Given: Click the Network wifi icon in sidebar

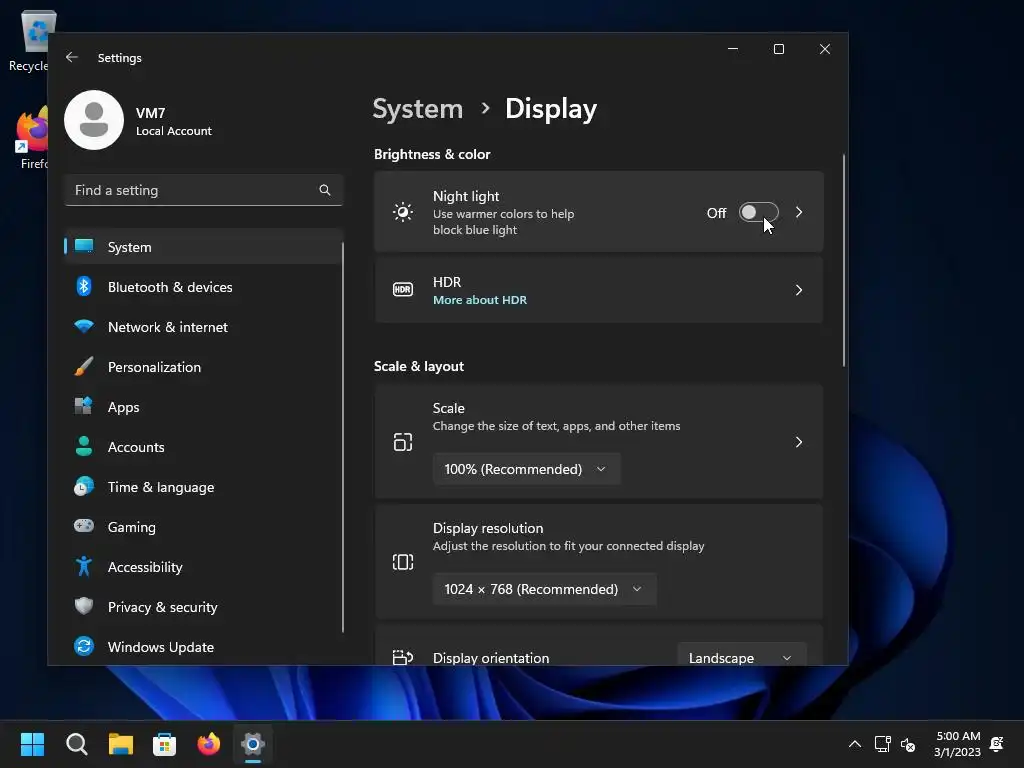Looking at the screenshot, I should click(84, 327).
